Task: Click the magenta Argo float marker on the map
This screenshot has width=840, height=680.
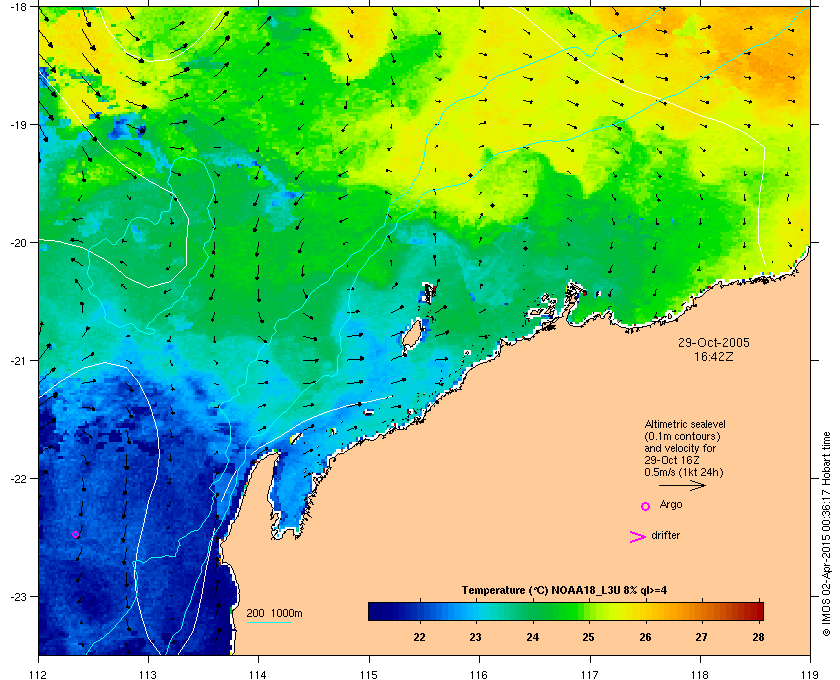Action: [76, 534]
